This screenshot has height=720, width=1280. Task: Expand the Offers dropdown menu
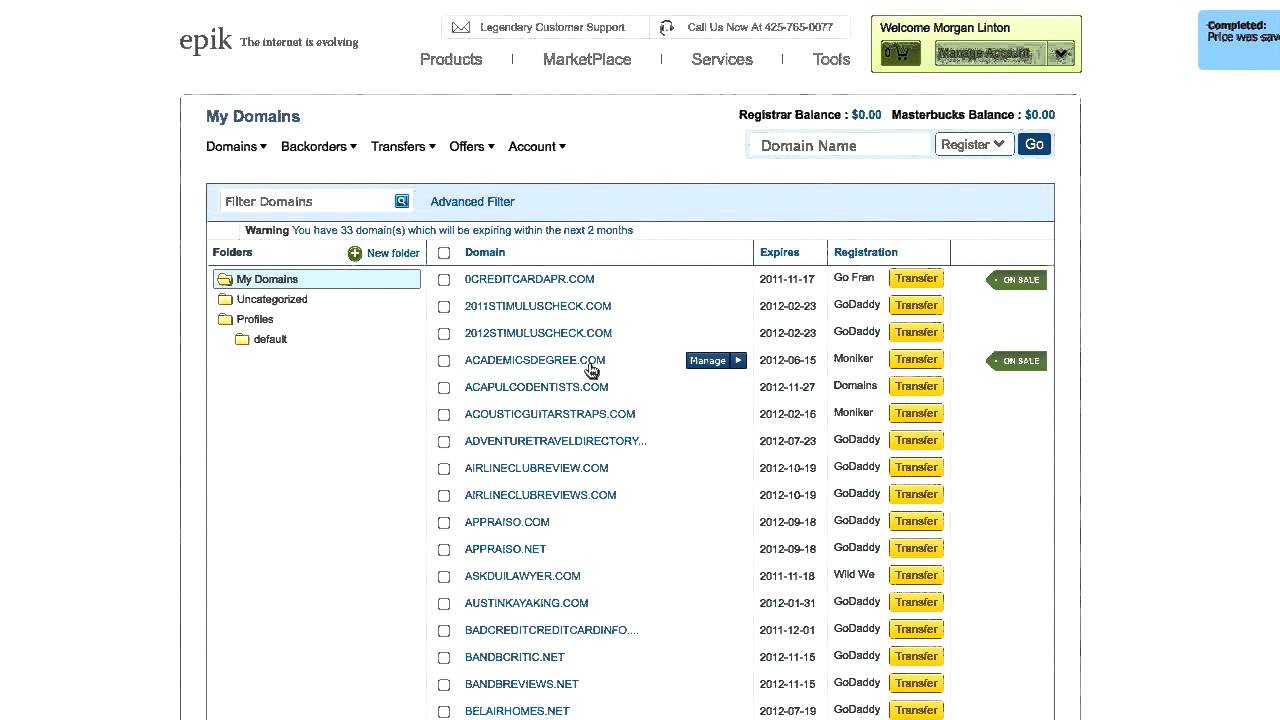[x=472, y=146]
